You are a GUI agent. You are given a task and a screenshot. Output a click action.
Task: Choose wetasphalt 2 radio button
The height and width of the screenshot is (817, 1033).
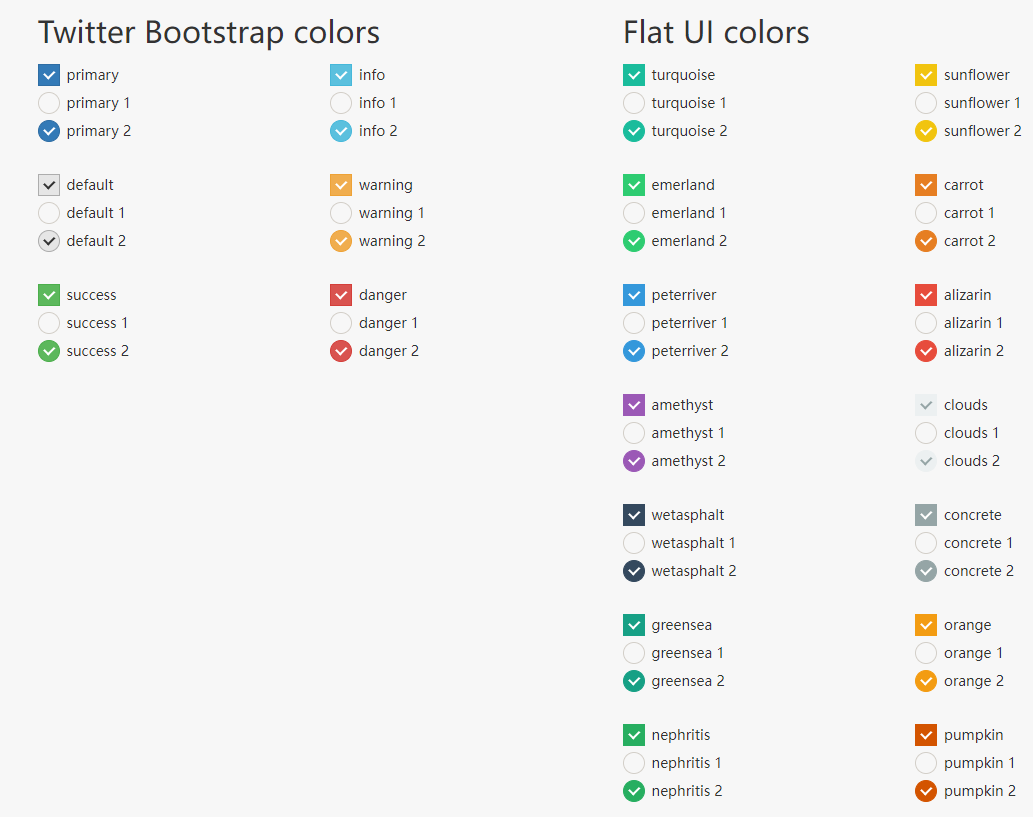[634, 571]
